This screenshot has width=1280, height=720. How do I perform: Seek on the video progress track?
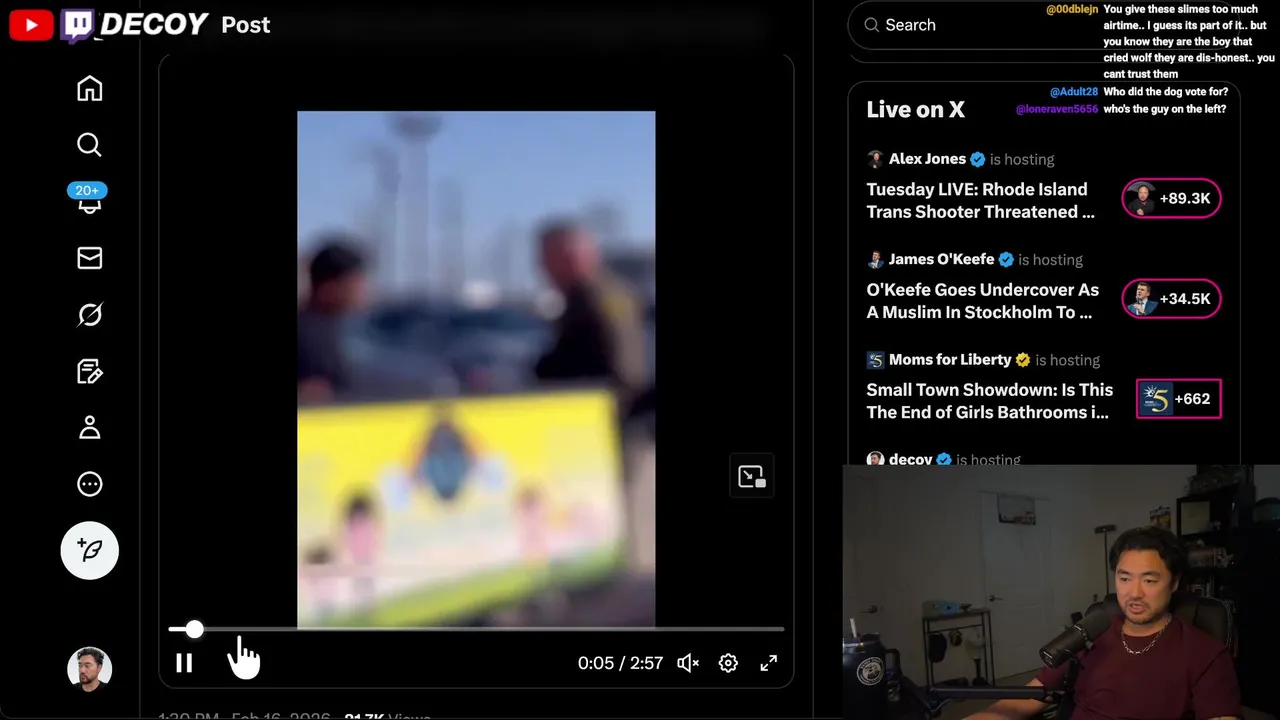pyautogui.click(x=476, y=629)
